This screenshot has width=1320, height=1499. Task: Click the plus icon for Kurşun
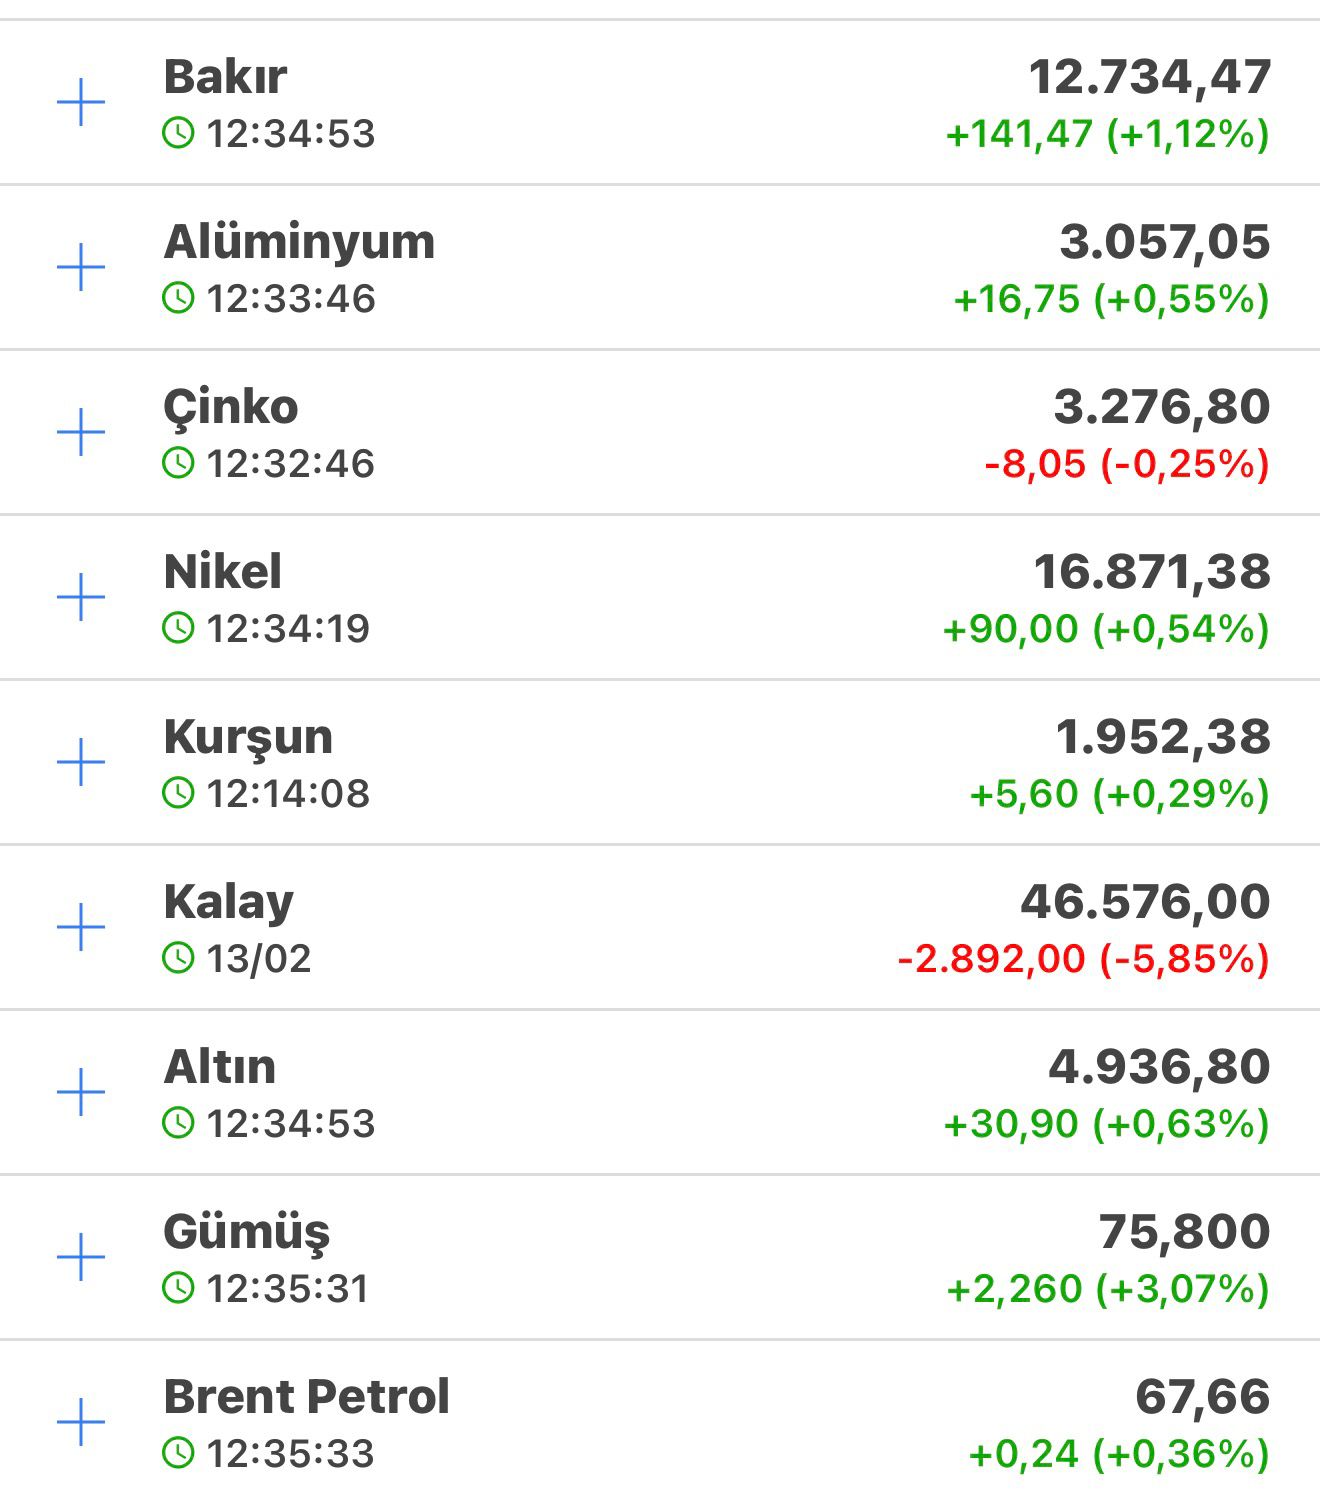[81, 763]
